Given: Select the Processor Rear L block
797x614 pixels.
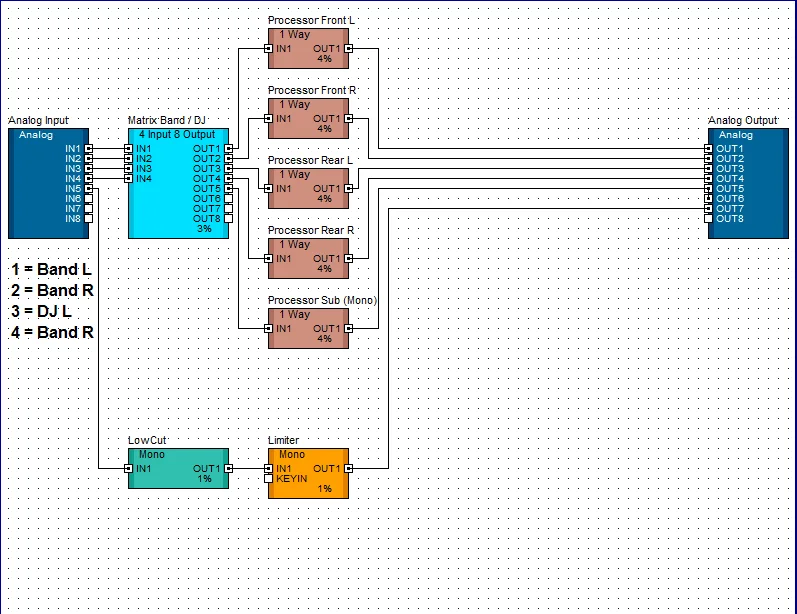Looking at the screenshot, I should (x=309, y=189).
